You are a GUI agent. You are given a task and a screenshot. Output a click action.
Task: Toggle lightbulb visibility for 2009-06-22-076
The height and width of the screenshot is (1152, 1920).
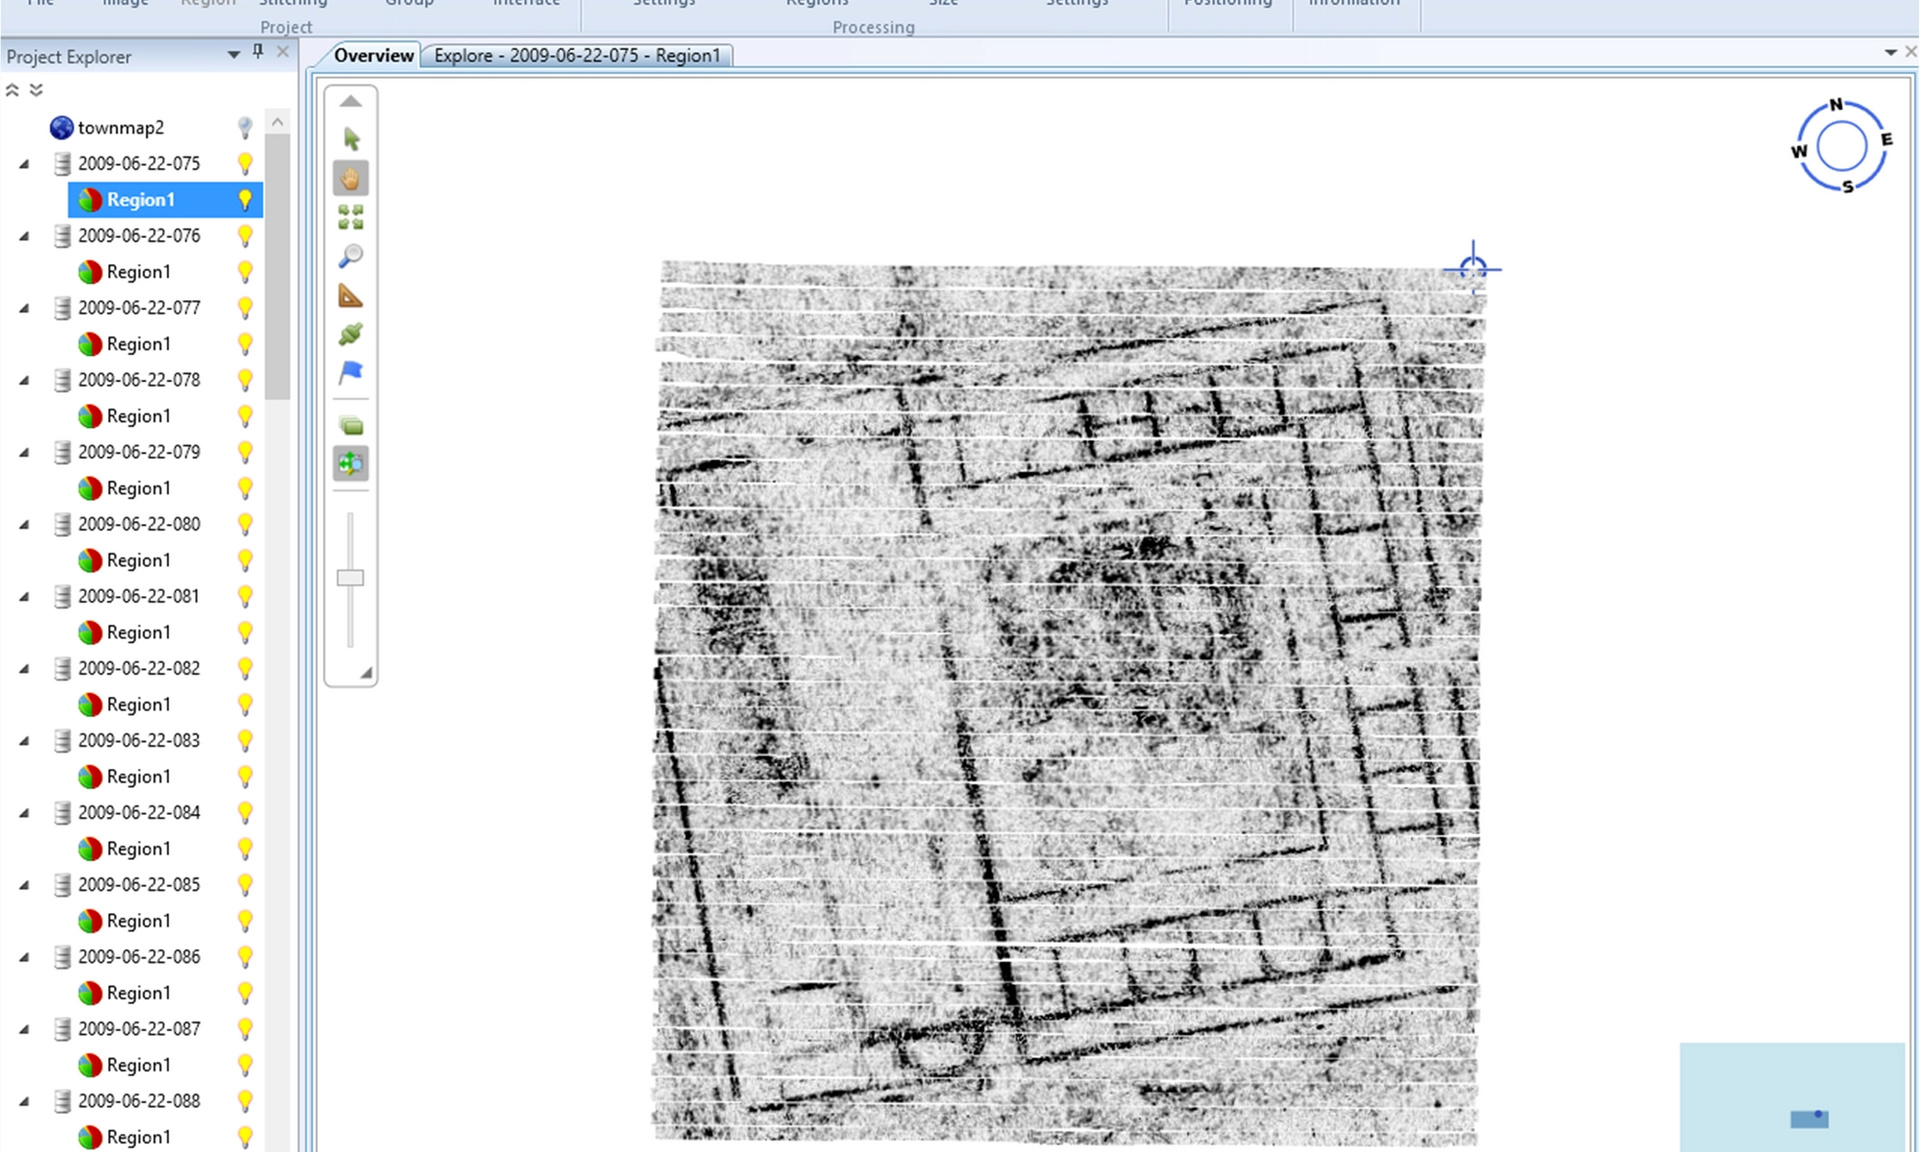pos(245,236)
